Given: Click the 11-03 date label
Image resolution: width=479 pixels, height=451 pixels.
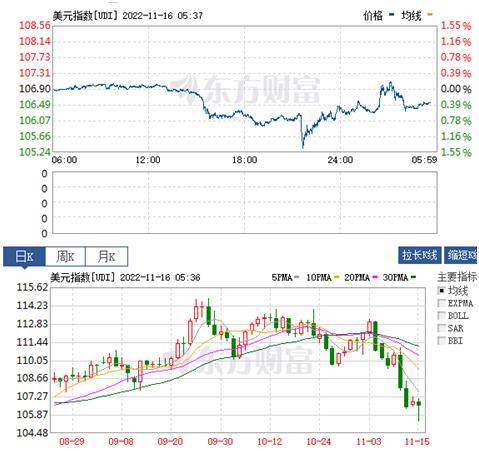Looking at the screenshot, I should 368,442.
